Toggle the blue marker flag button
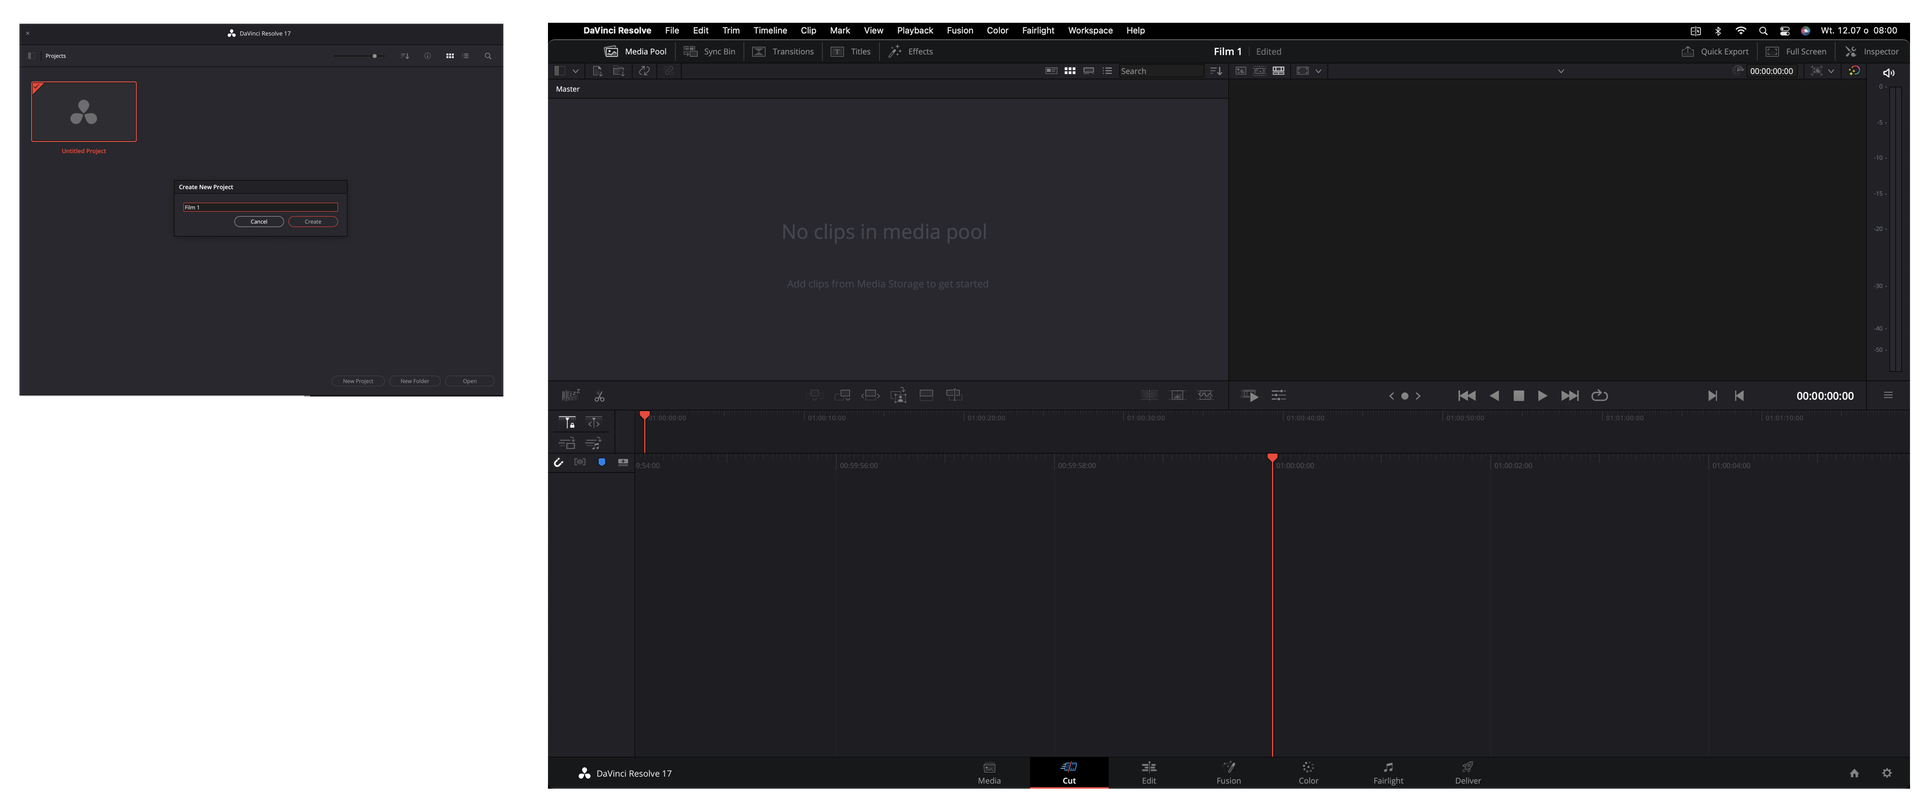Viewport: 1920px width, 810px height. click(602, 462)
